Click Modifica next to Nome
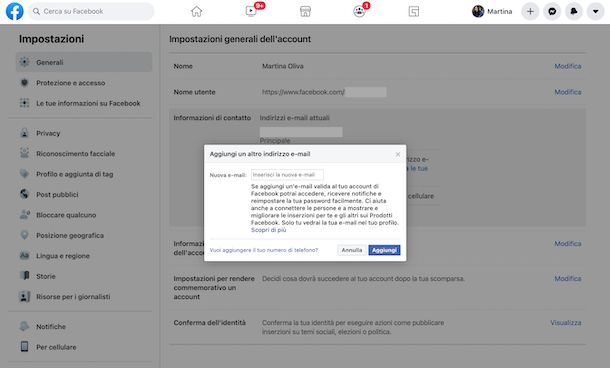 click(568, 66)
